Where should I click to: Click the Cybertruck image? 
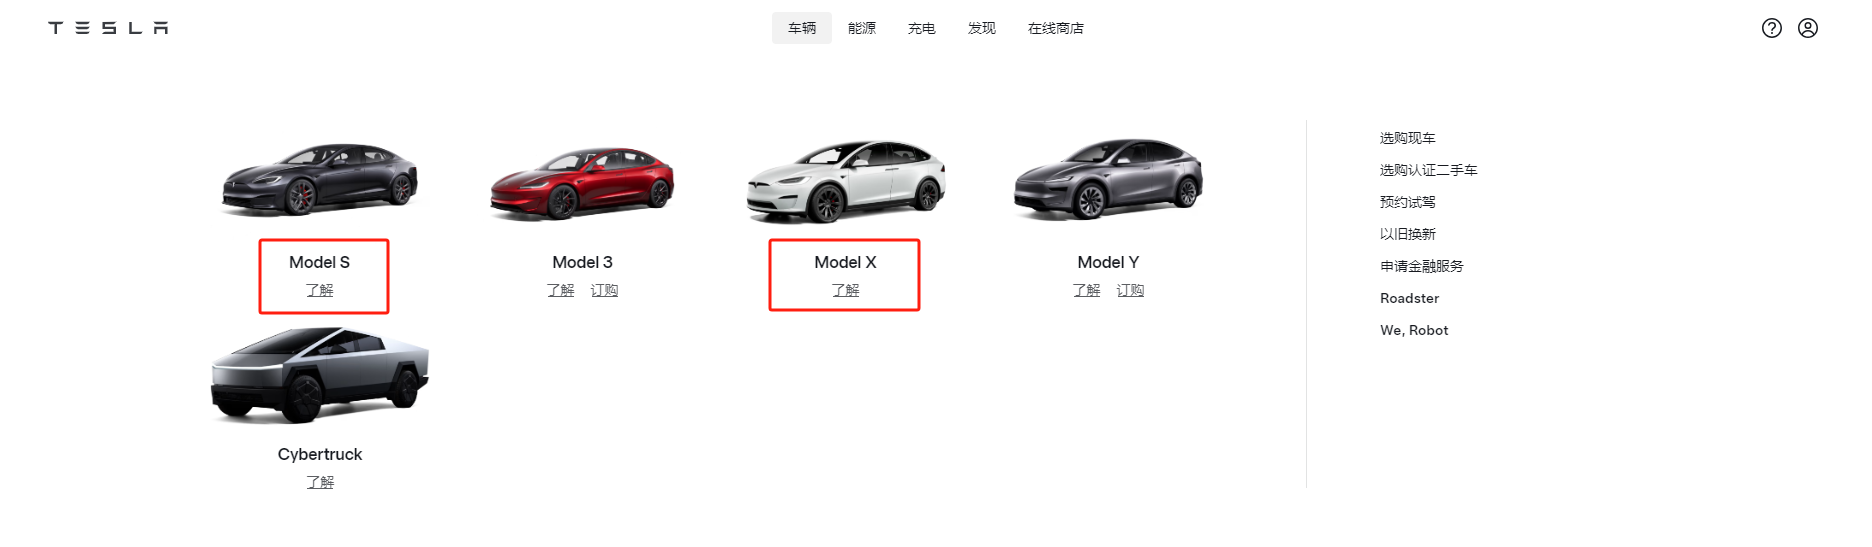320,373
